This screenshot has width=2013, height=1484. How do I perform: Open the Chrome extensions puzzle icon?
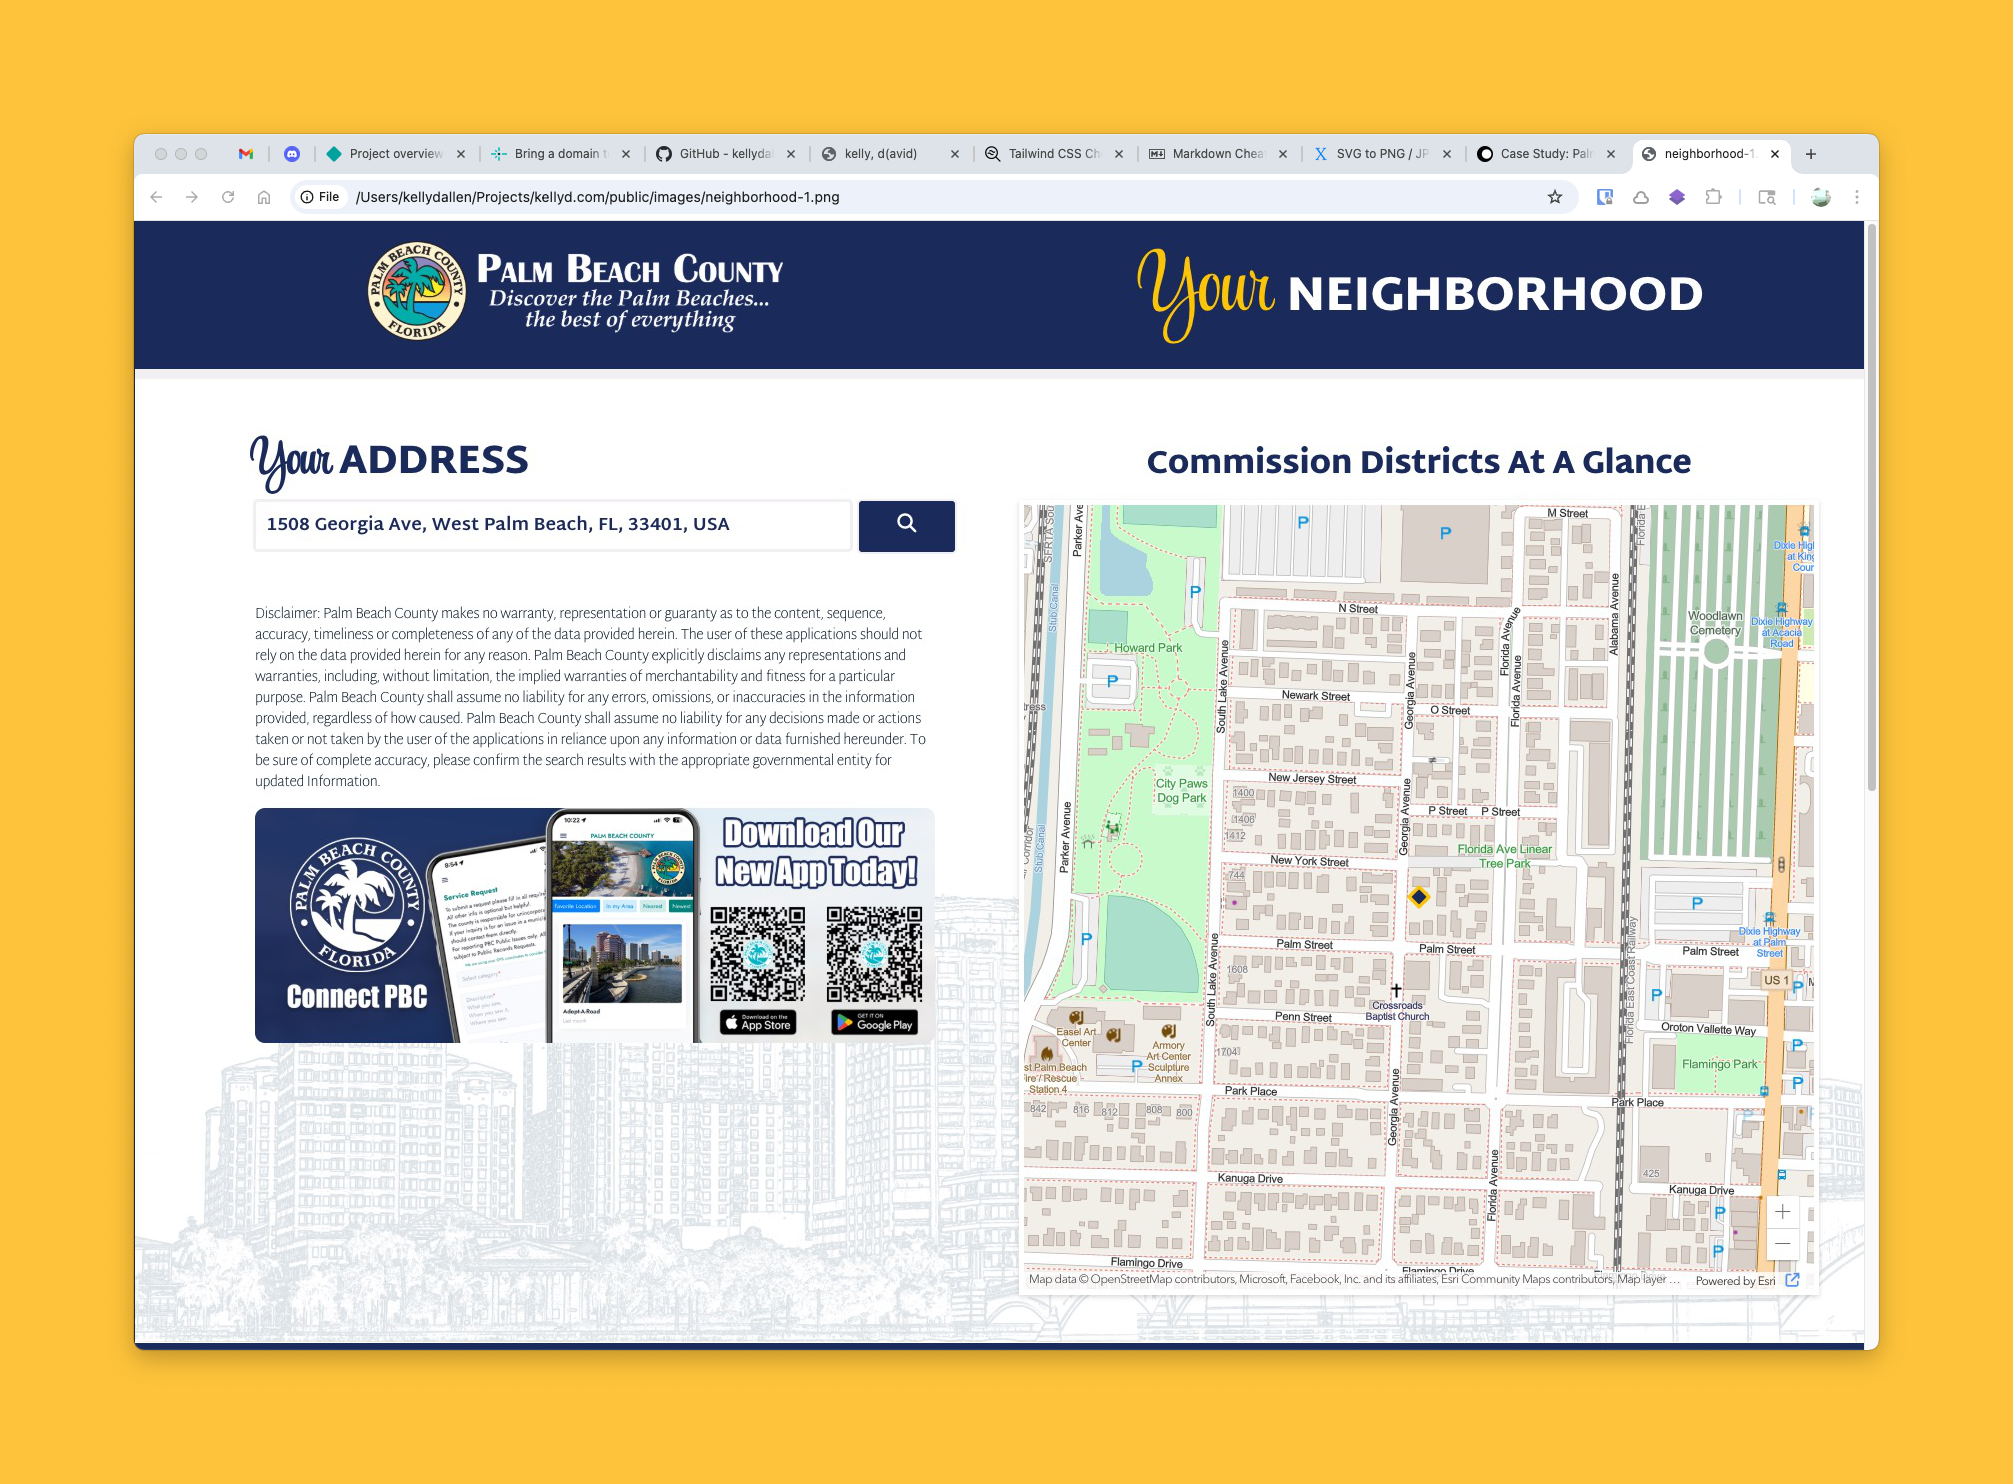(x=1716, y=197)
